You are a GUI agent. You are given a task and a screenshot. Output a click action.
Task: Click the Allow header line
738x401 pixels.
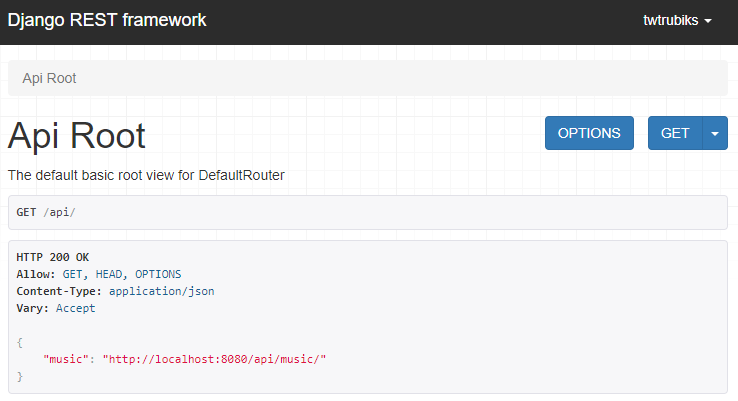(99, 274)
